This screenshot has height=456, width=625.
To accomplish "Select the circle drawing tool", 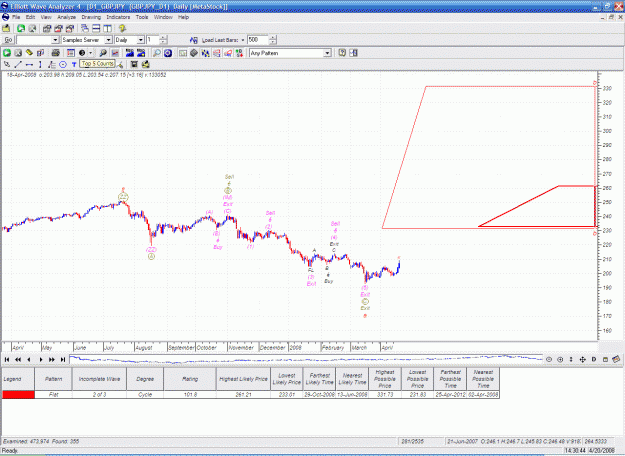I will click(63, 64).
